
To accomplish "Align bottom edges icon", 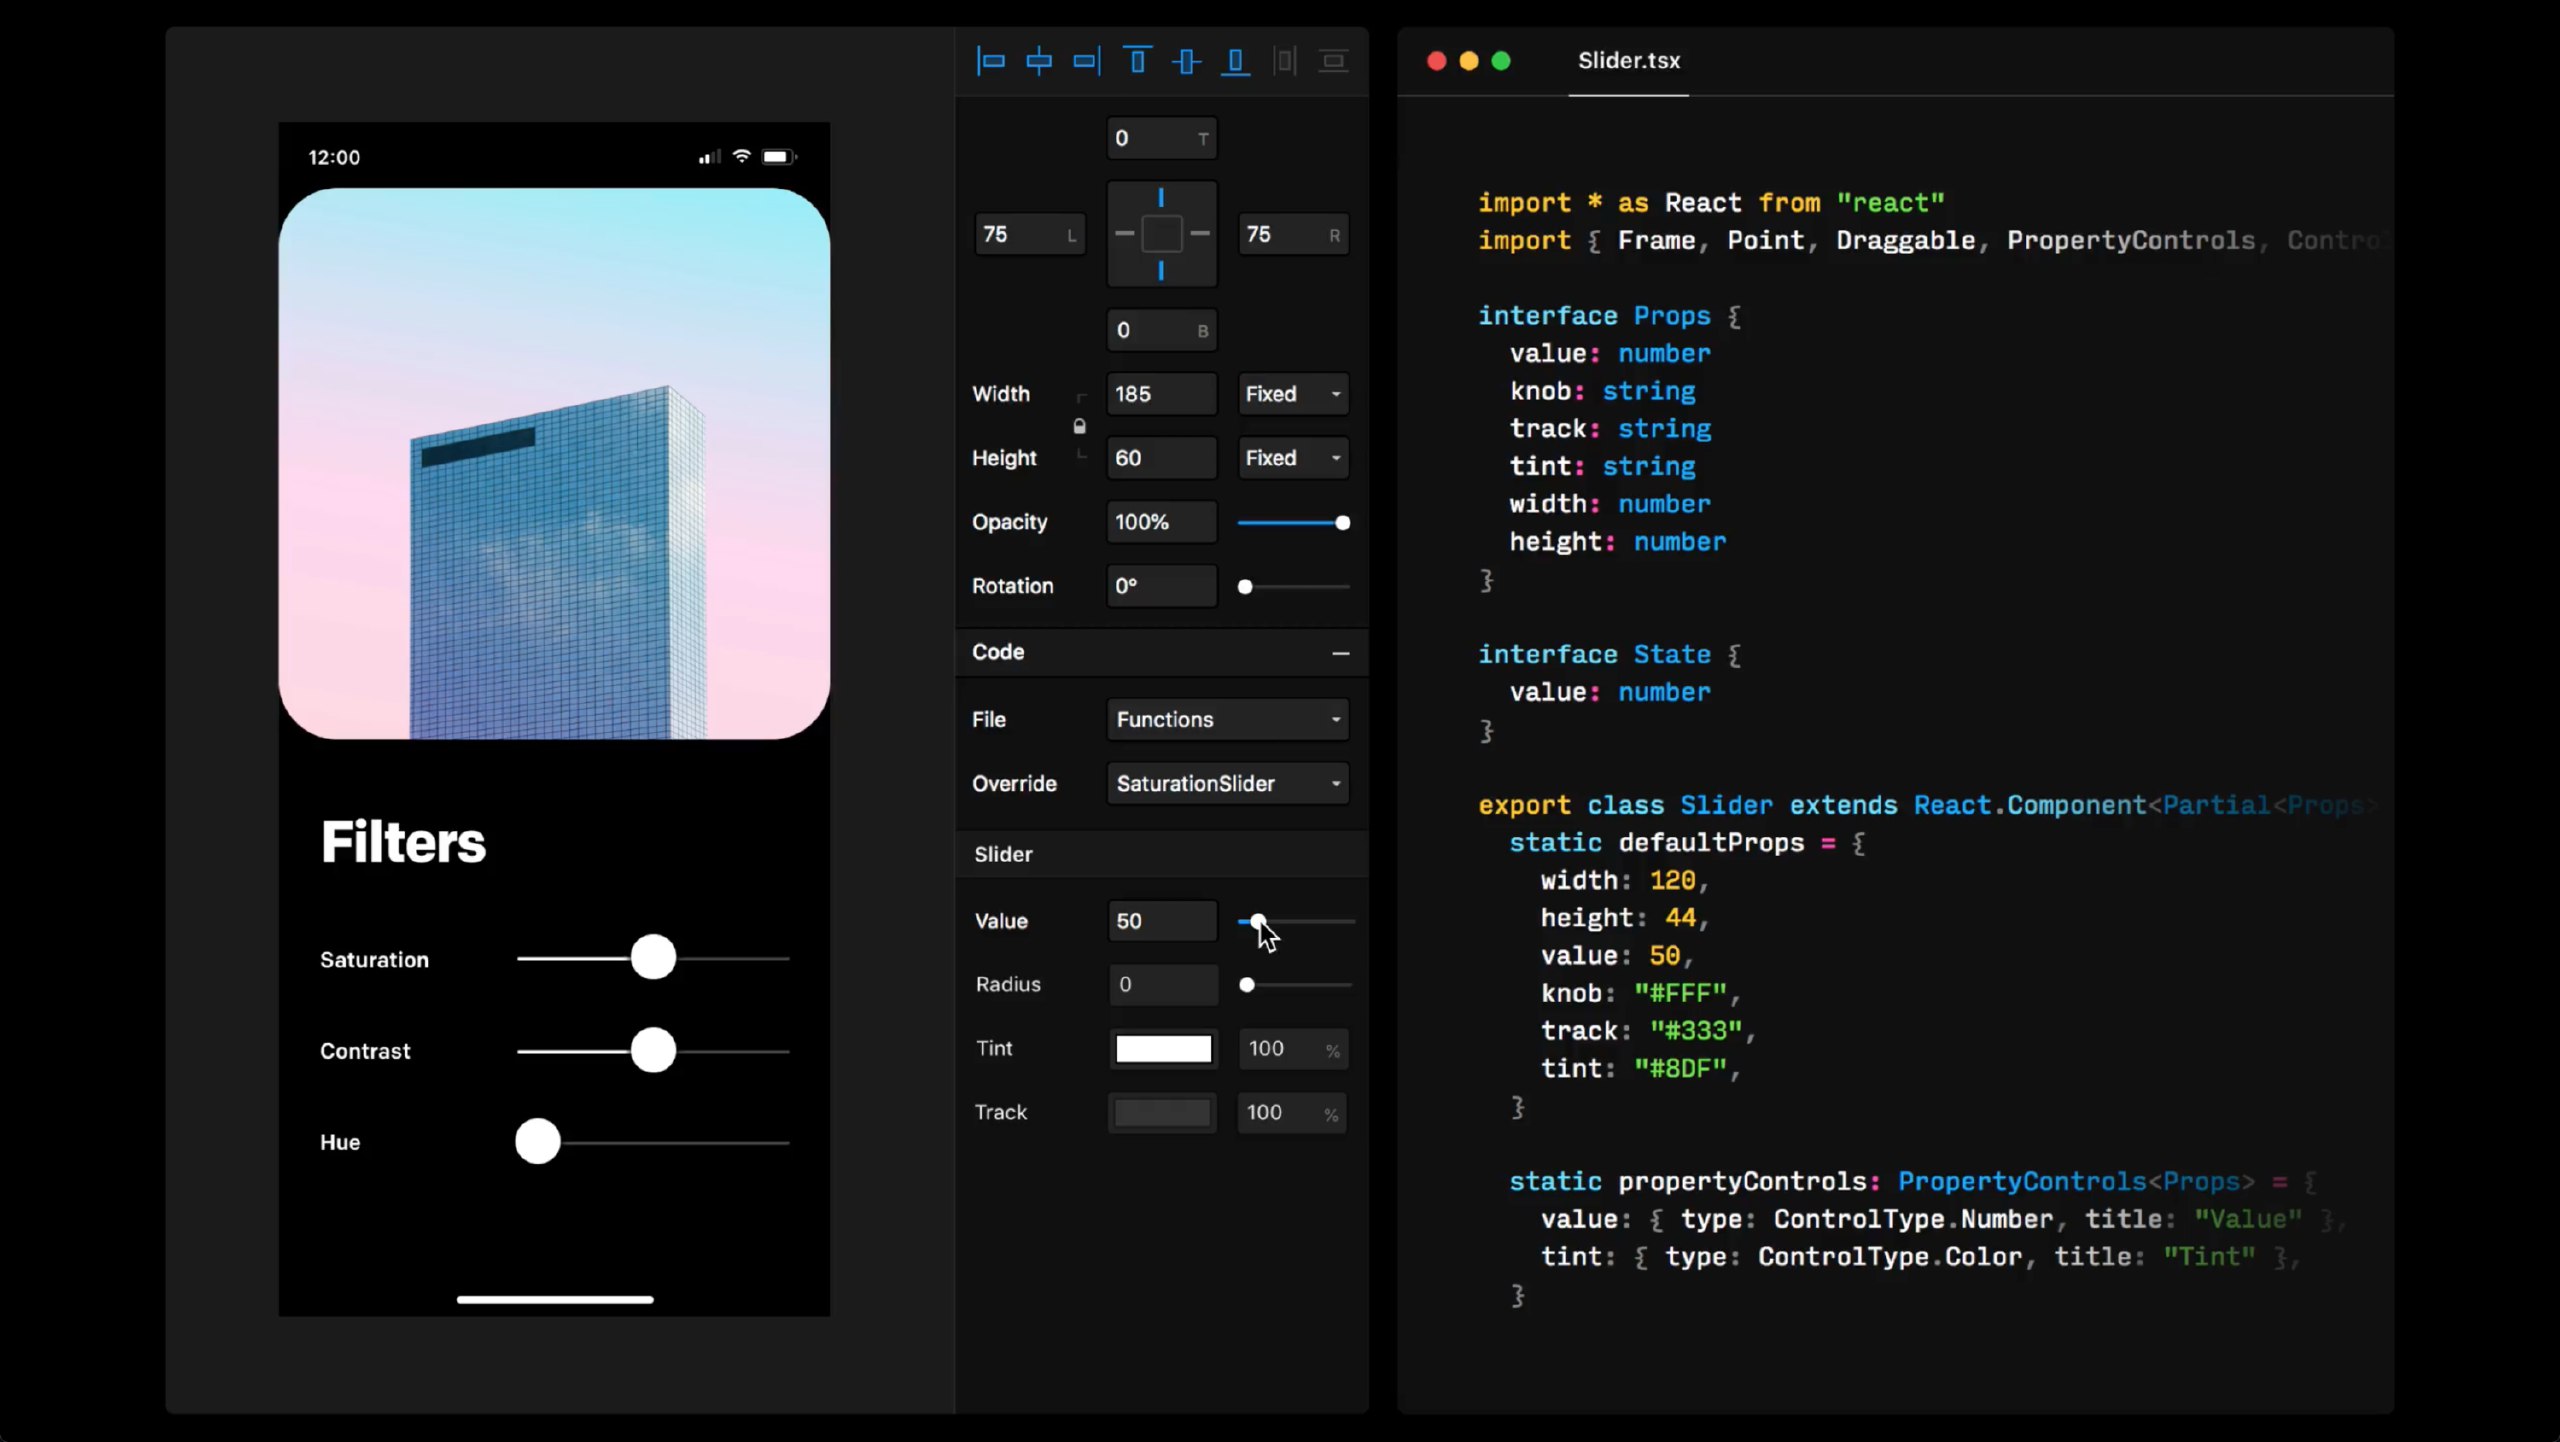I will click(x=1236, y=61).
